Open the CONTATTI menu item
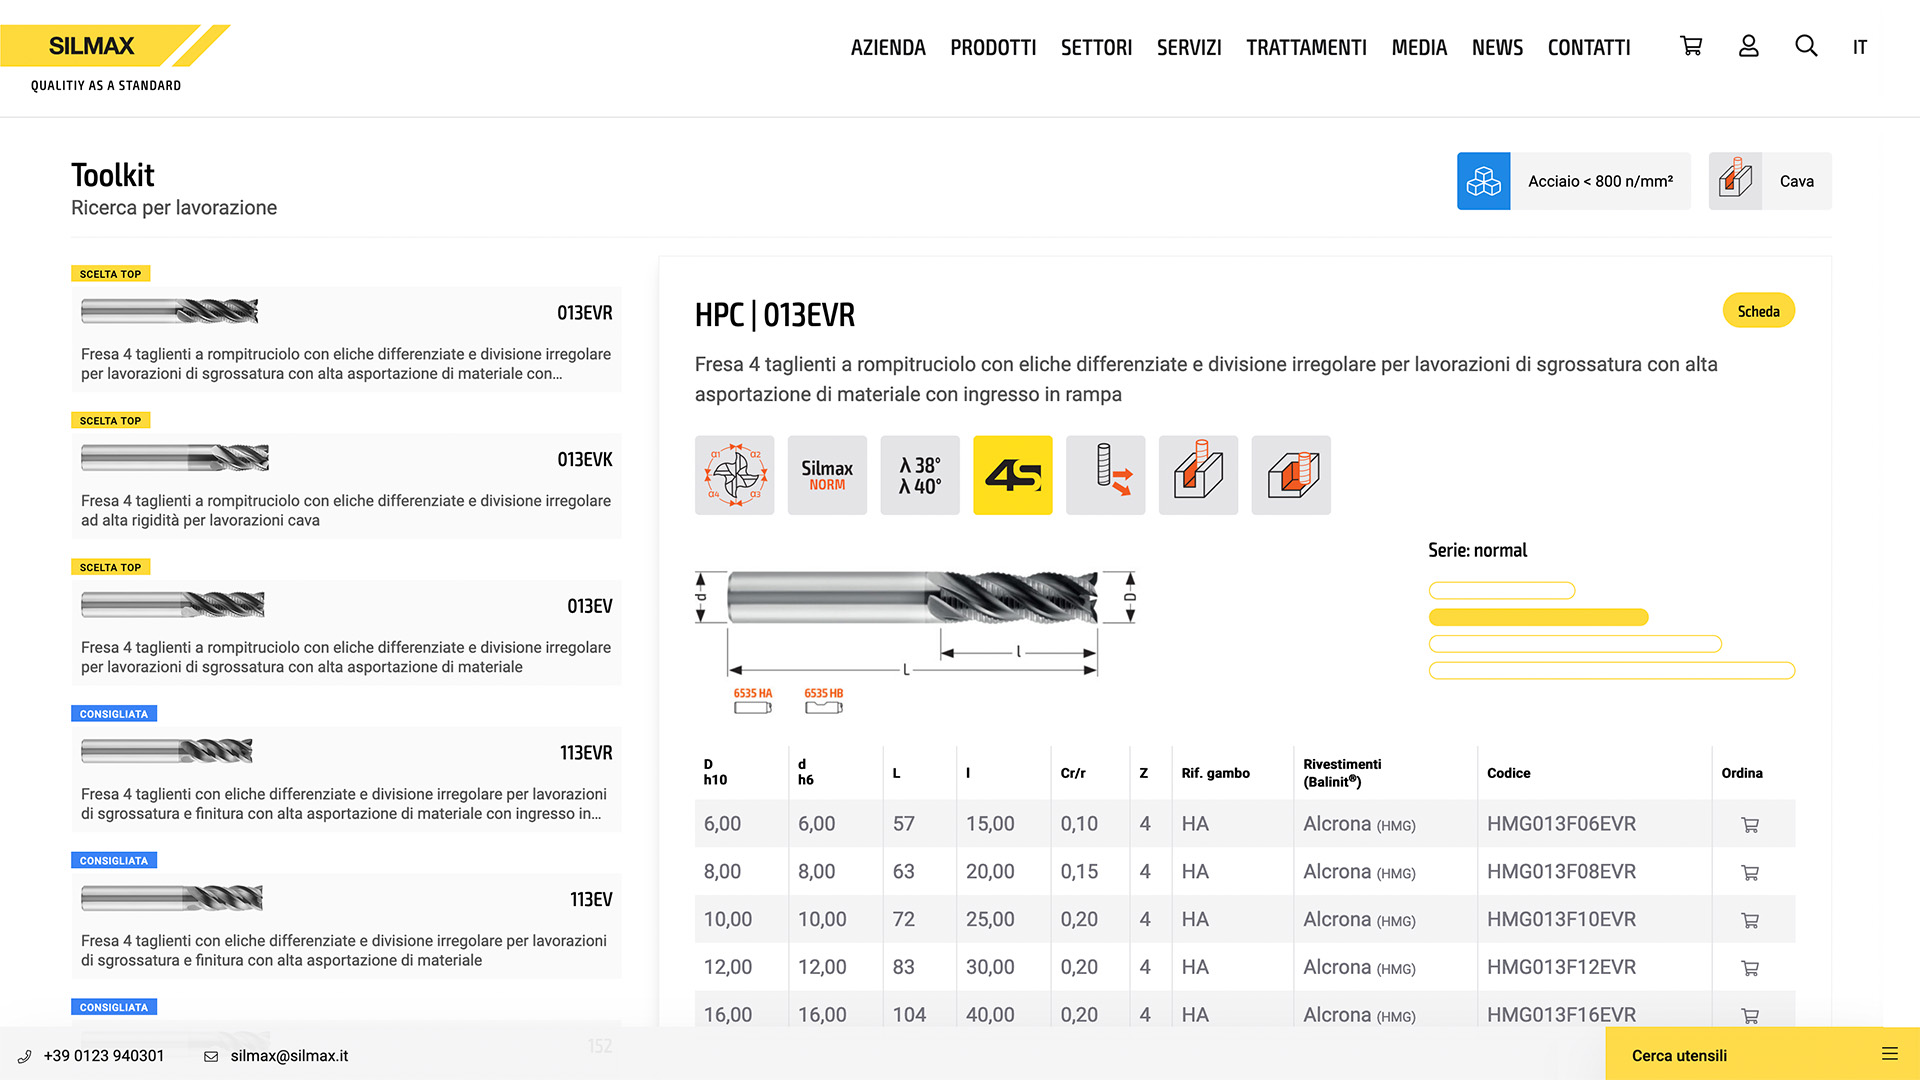Image resolution: width=1920 pixels, height=1080 pixels. click(1589, 47)
